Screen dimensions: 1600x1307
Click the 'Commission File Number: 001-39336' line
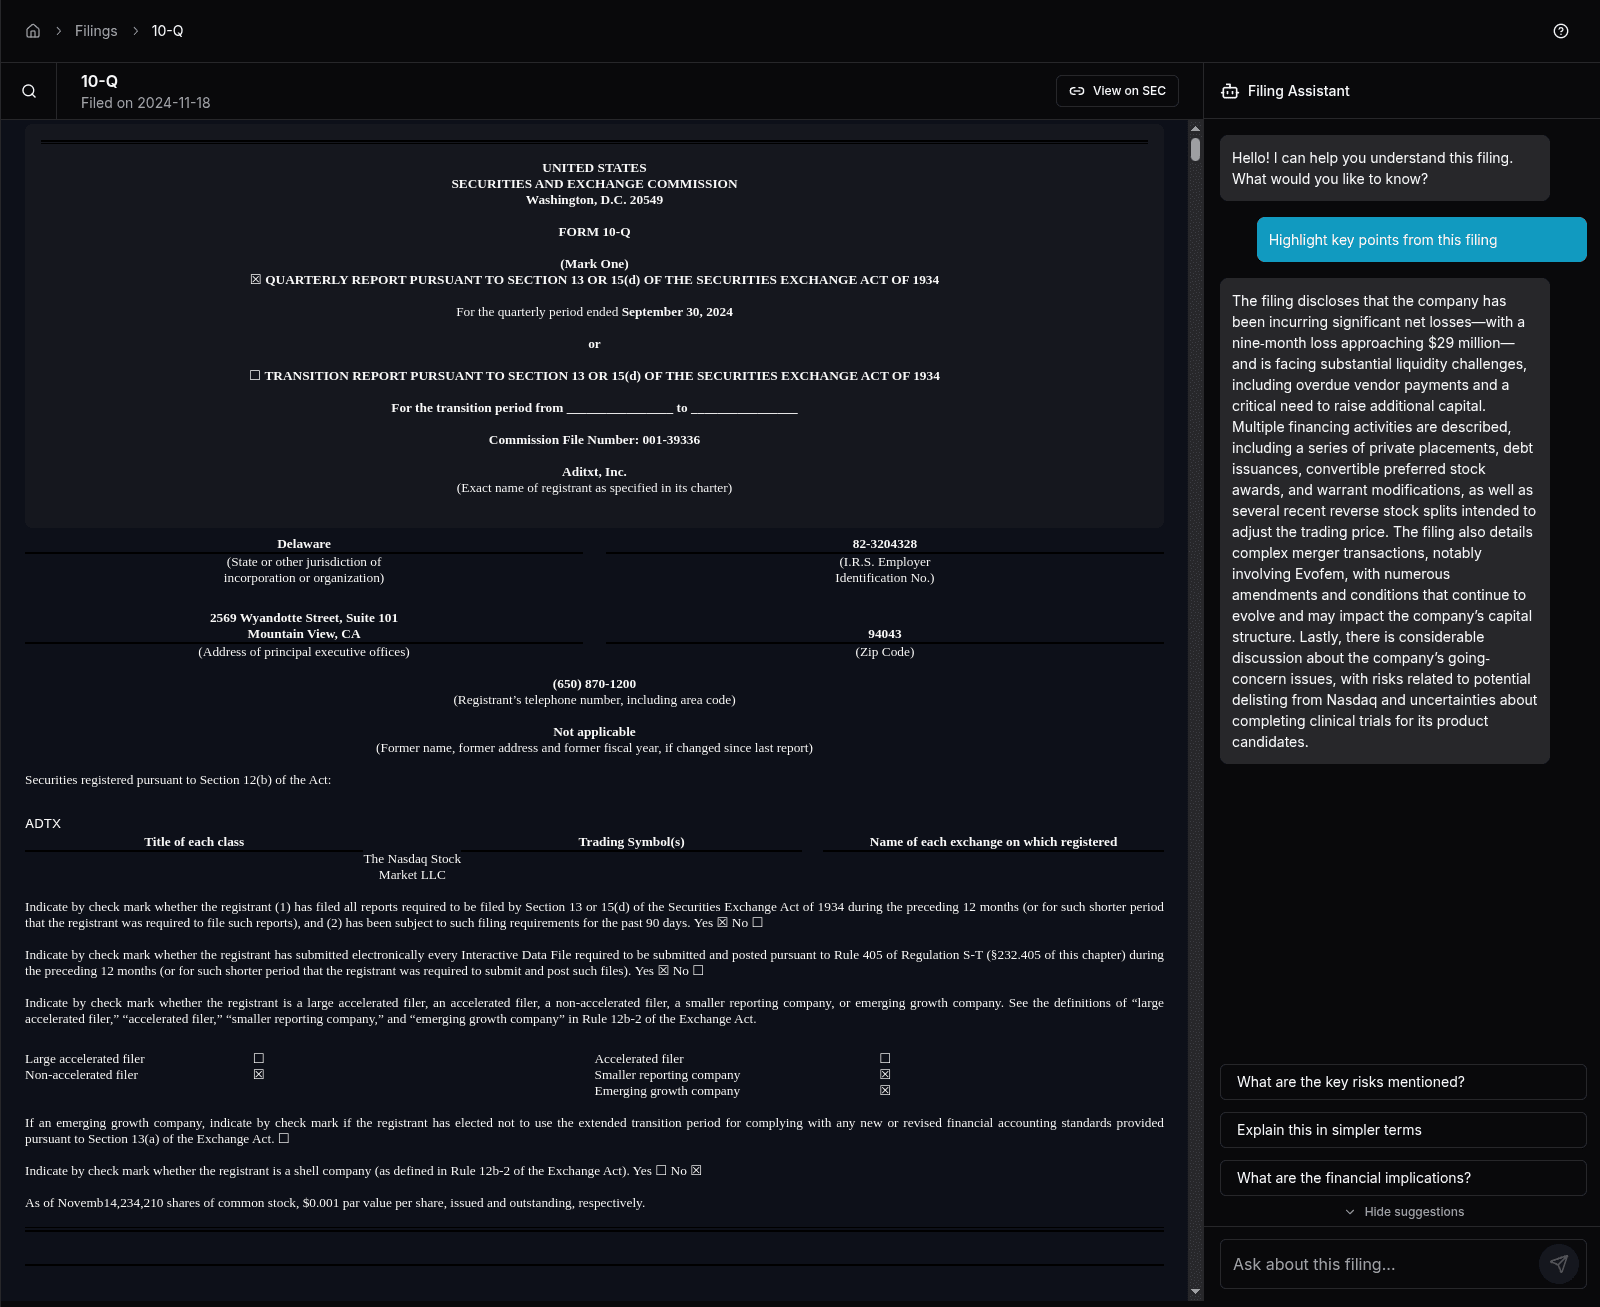pyautogui.click(x=594, y=440)
